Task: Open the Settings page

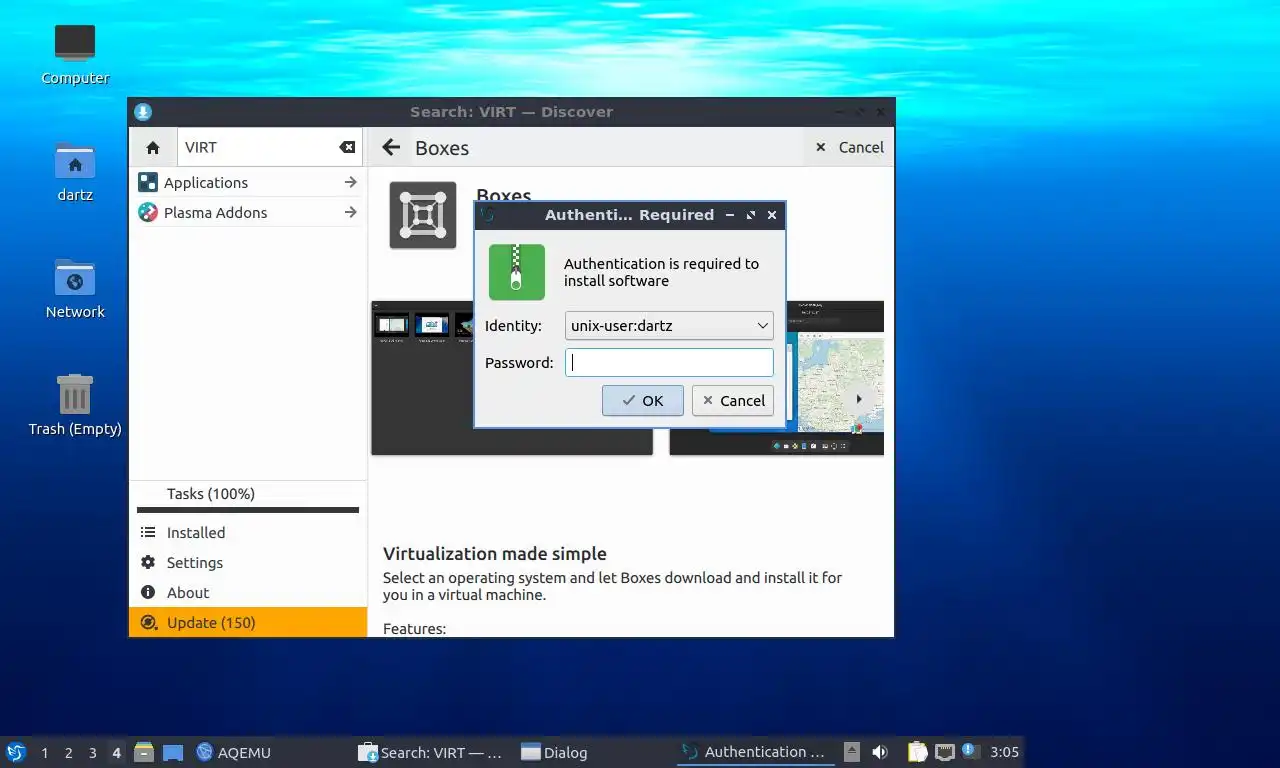Action: [248, 562]
